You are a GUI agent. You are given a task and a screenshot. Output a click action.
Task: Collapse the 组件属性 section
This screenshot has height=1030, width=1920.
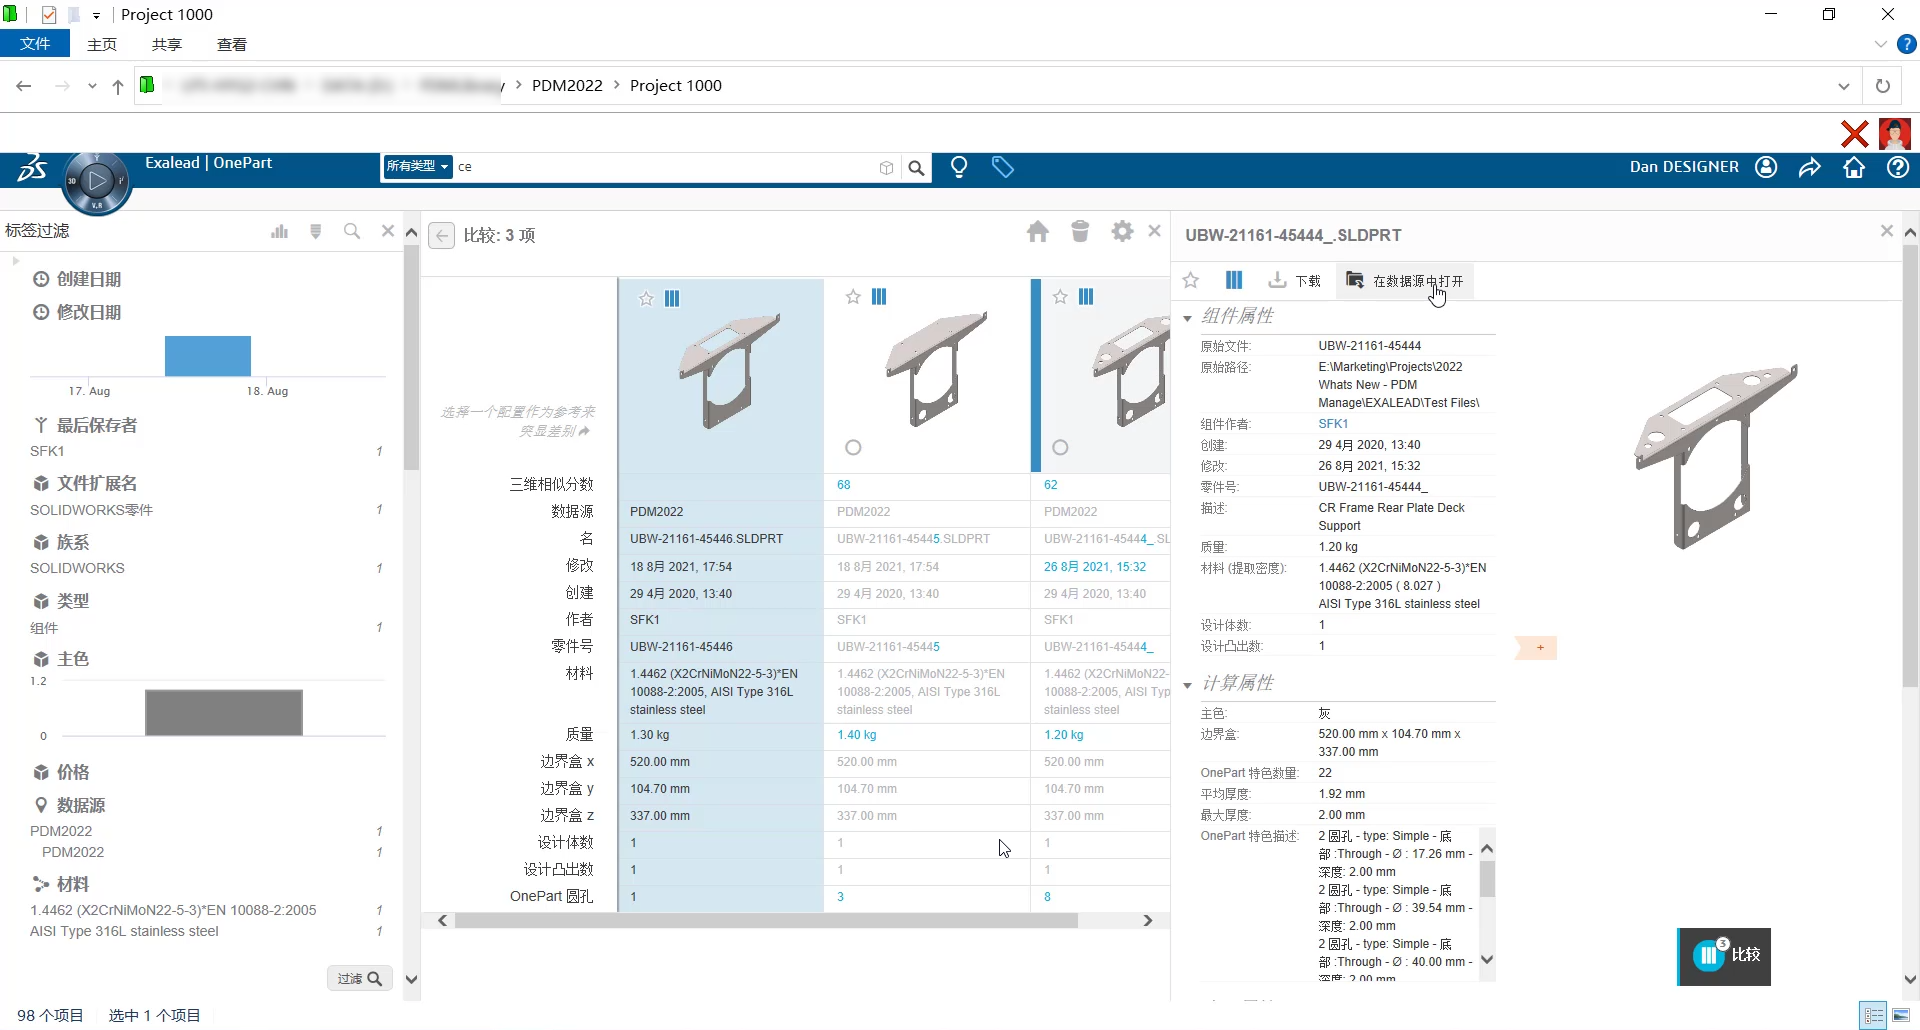click(x=1187, y=318)
